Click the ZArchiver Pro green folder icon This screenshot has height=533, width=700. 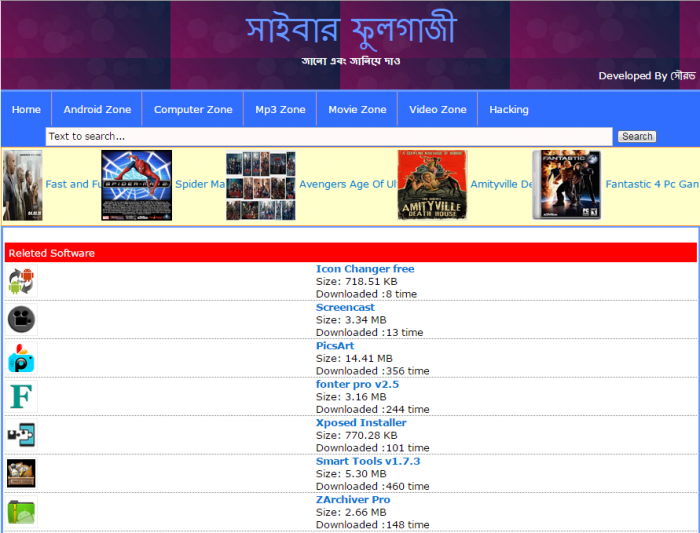tap(21, 512)
